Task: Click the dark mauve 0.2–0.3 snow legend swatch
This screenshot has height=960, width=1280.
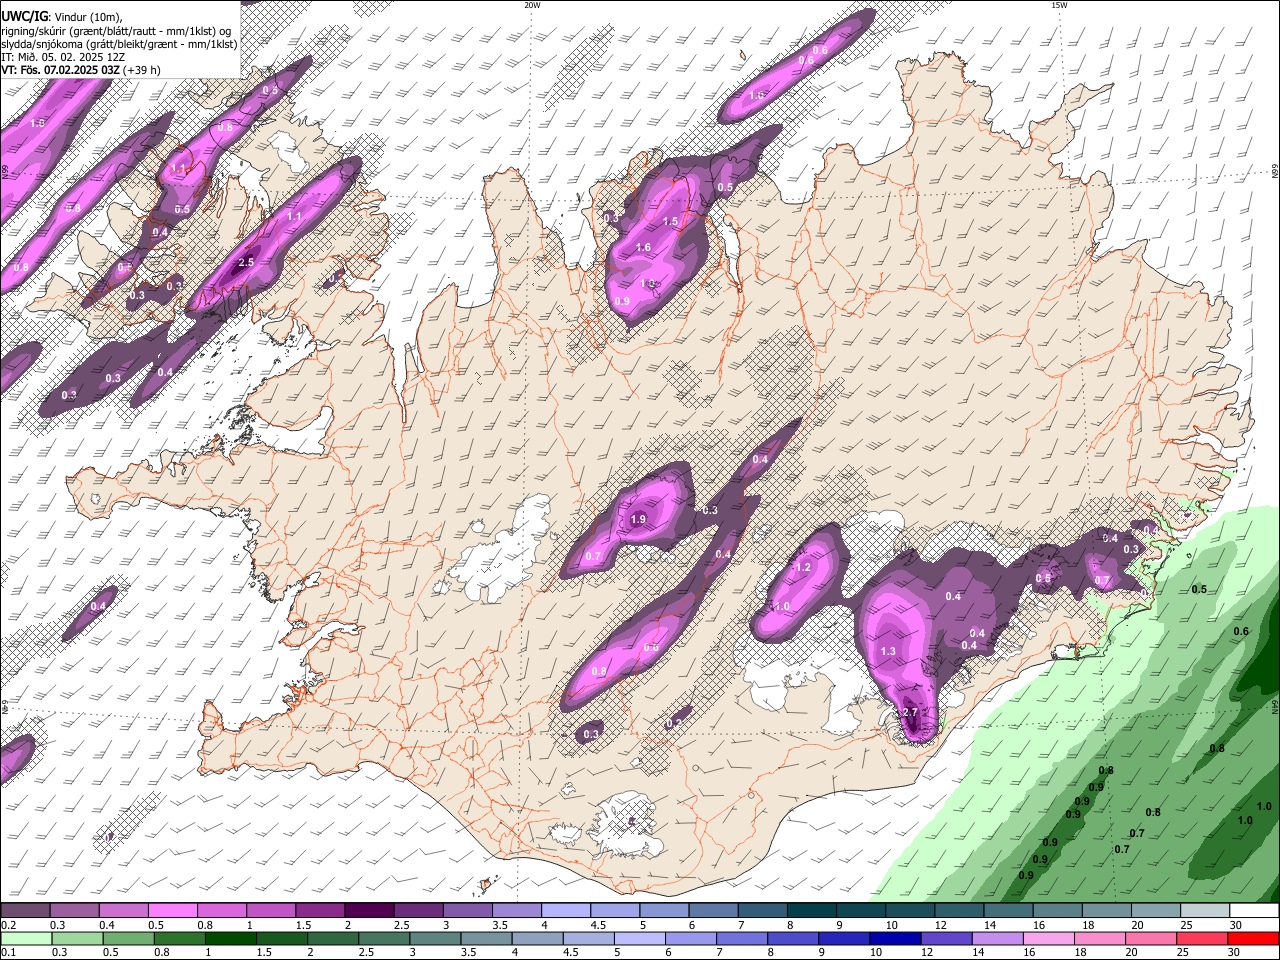Action: coord(25,911)
